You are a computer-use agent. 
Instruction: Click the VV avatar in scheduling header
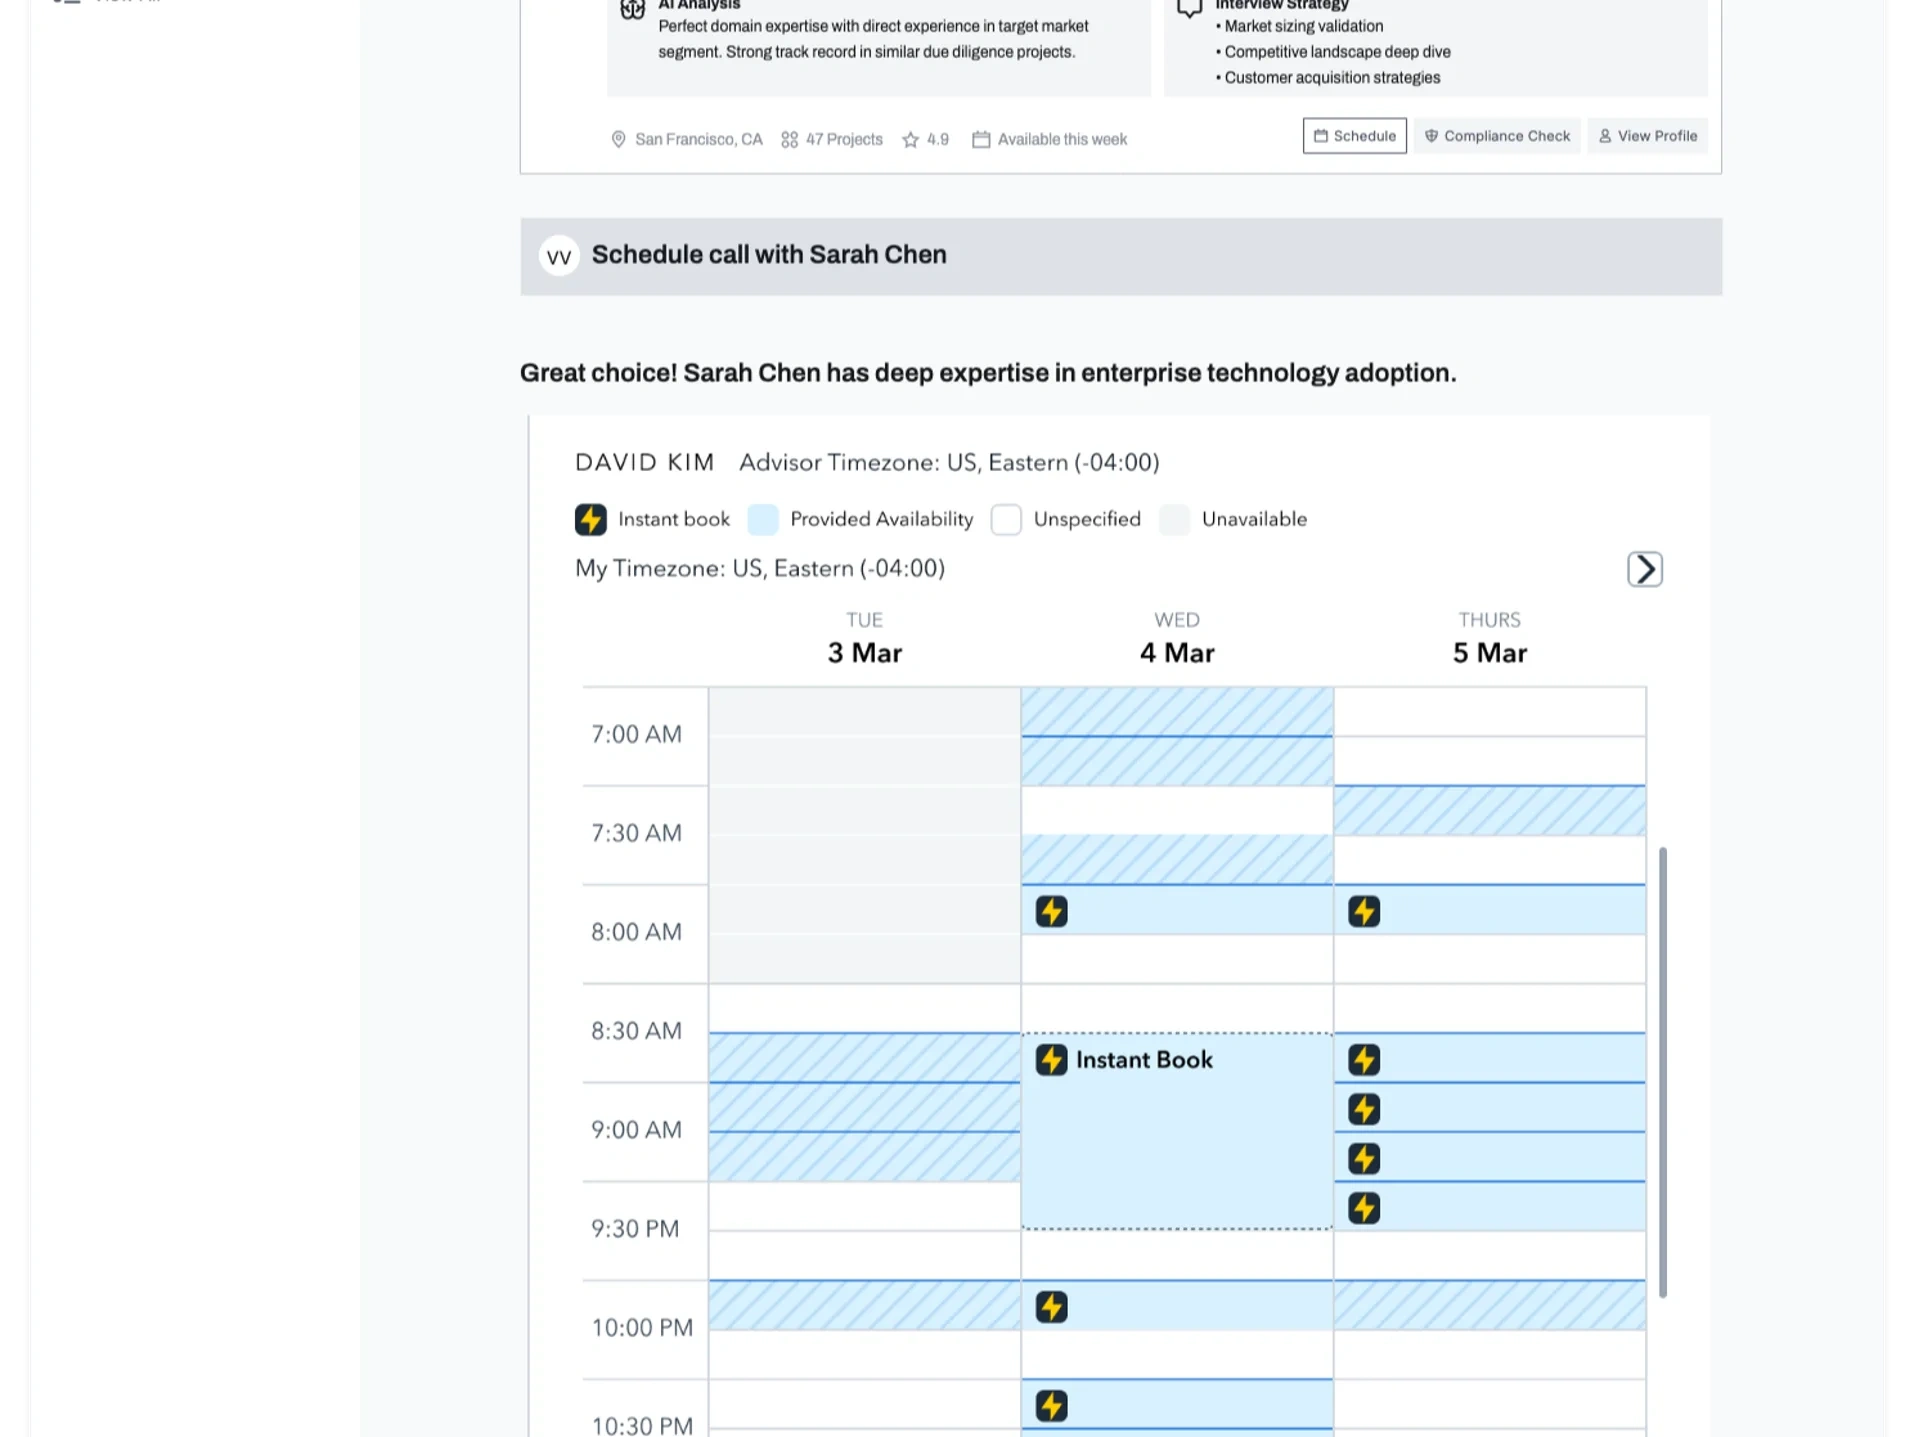tap(559, 256)
